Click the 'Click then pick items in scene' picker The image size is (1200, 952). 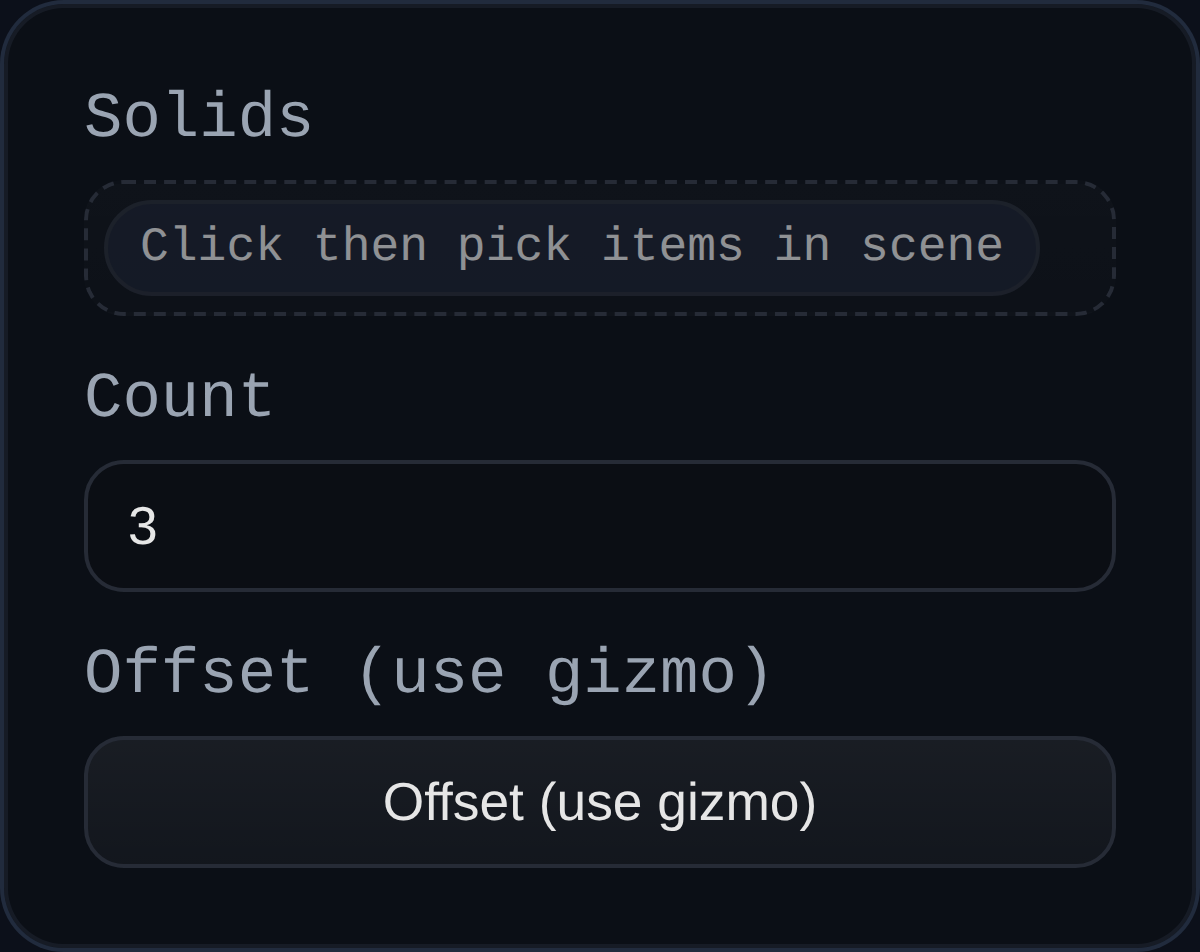click(x=572, y=245)
